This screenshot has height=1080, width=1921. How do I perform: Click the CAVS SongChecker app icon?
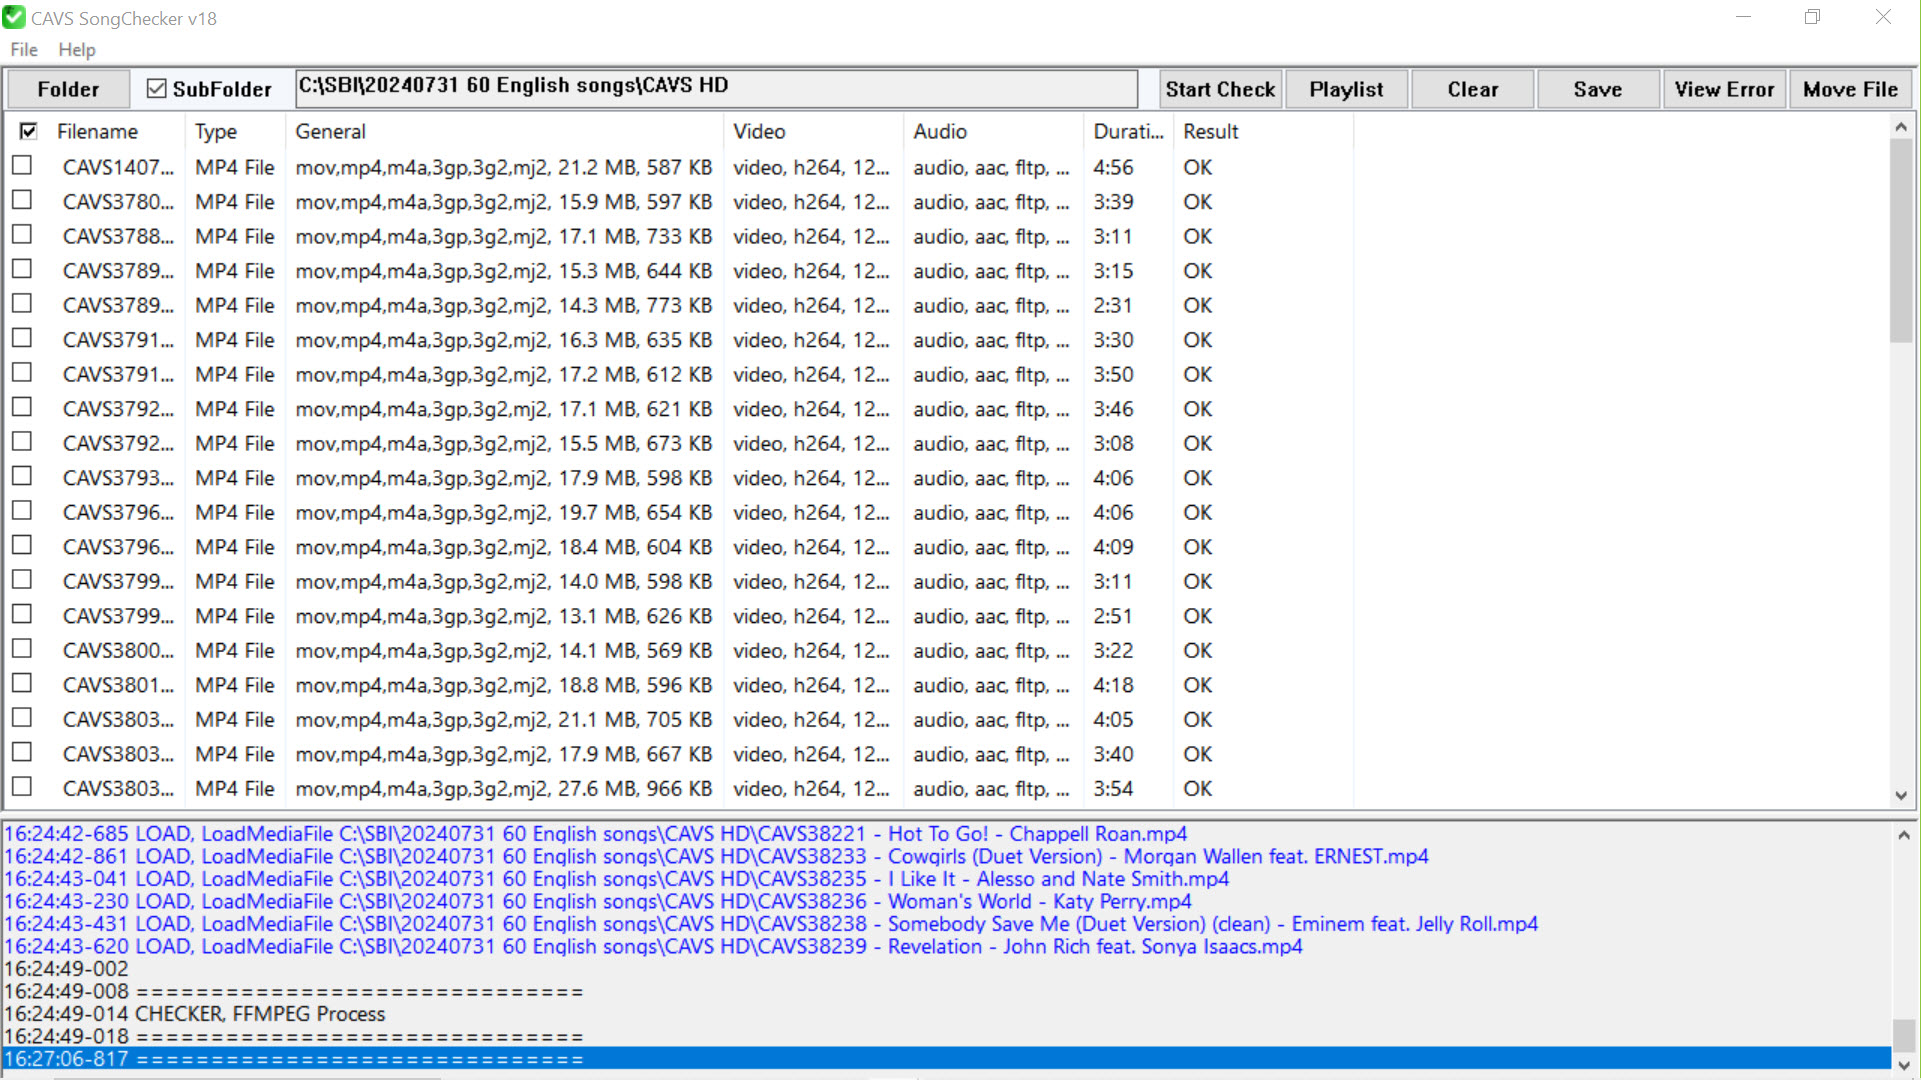coord(14,17)
